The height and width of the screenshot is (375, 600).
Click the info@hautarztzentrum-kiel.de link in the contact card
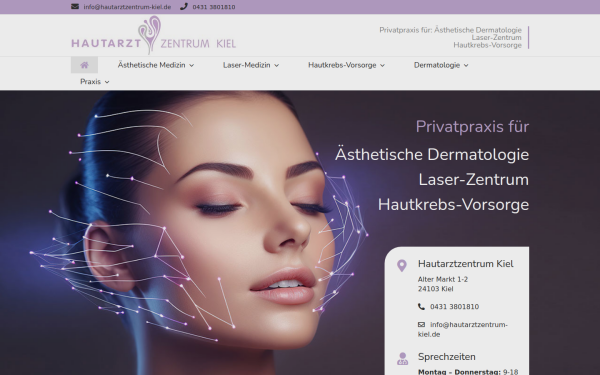click(463, 329)
